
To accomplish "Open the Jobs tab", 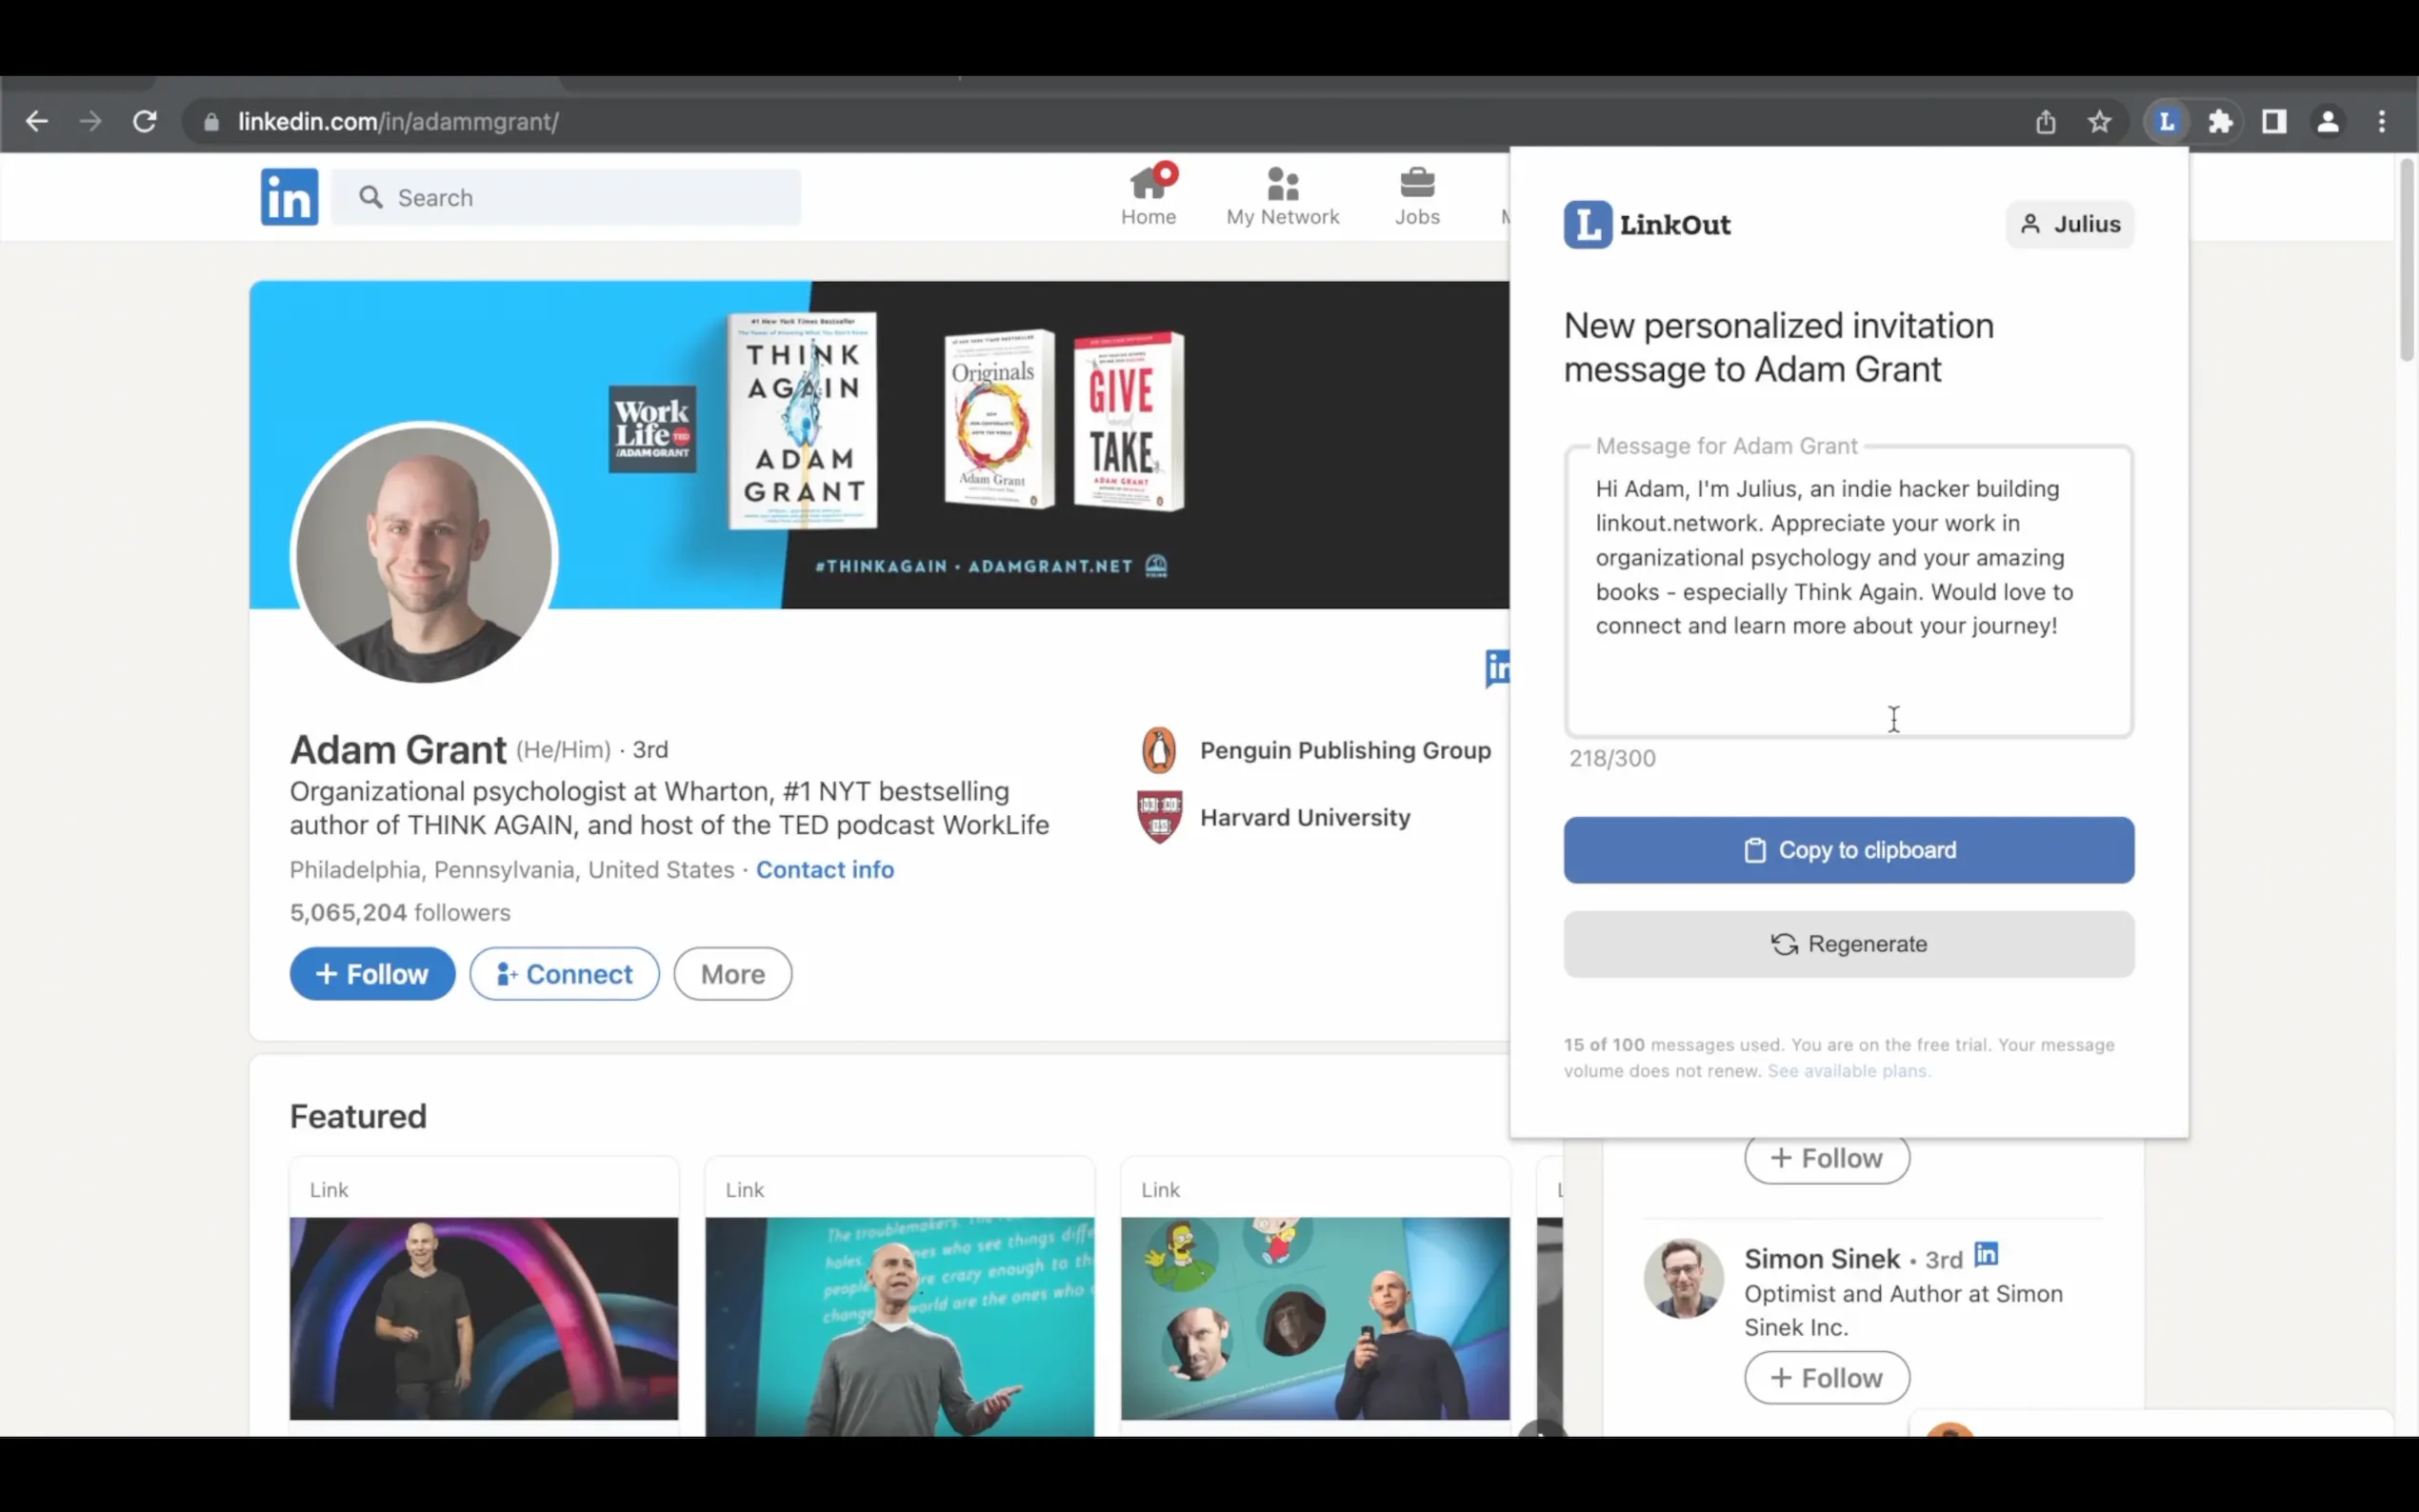I will [x=1417, y=197].
